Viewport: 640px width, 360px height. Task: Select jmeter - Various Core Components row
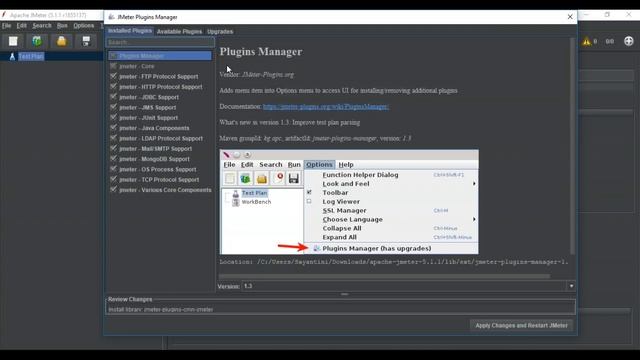click(160, 190)
